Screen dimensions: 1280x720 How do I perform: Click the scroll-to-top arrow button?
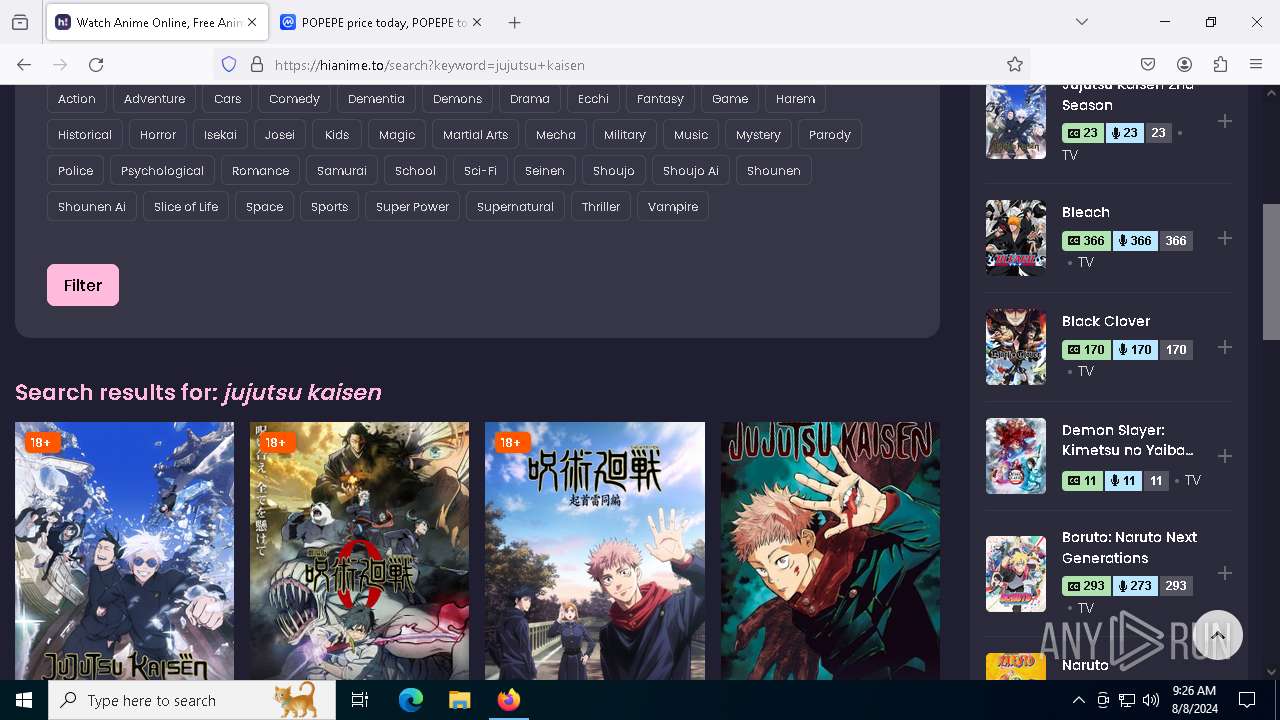(x=1217, y=635)
